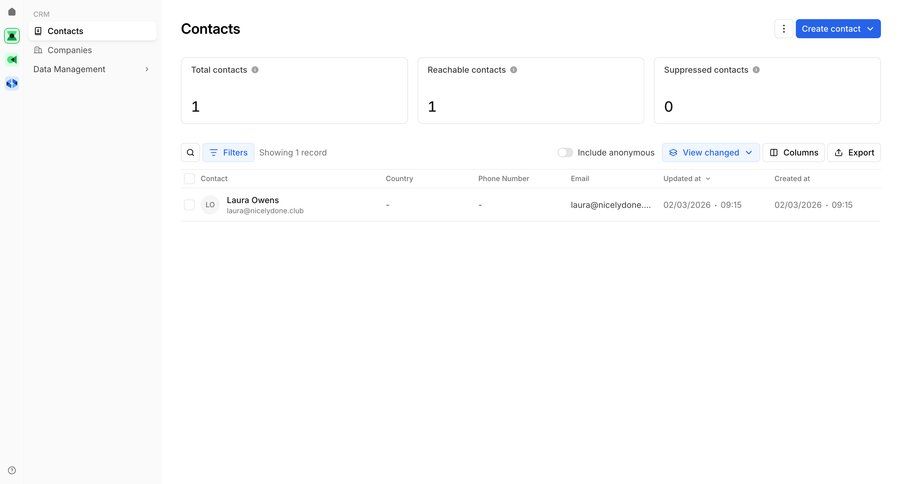
Task: Open the home icon in left rail
Action: click(11, 11)
